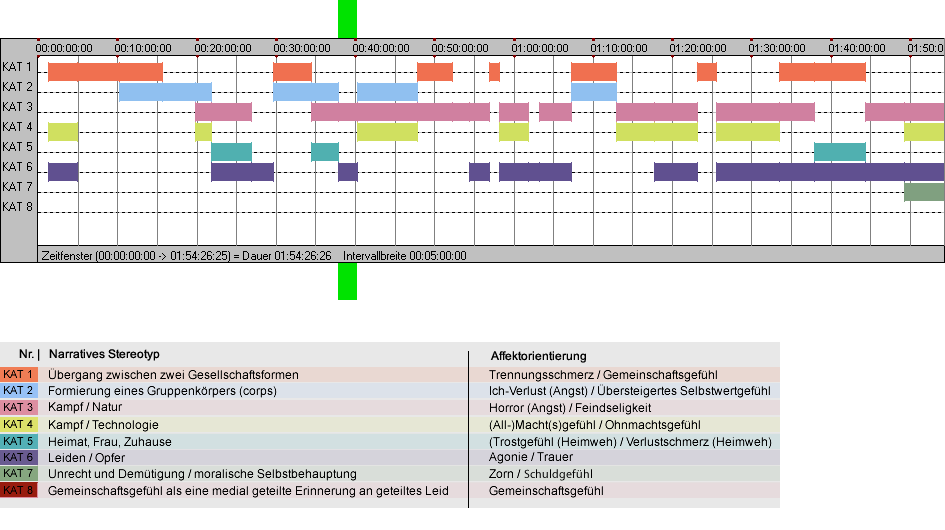Click the KAT 5 row label in the timeline
This screenshot has width=945, height=530.
click(x=18, y=147)
